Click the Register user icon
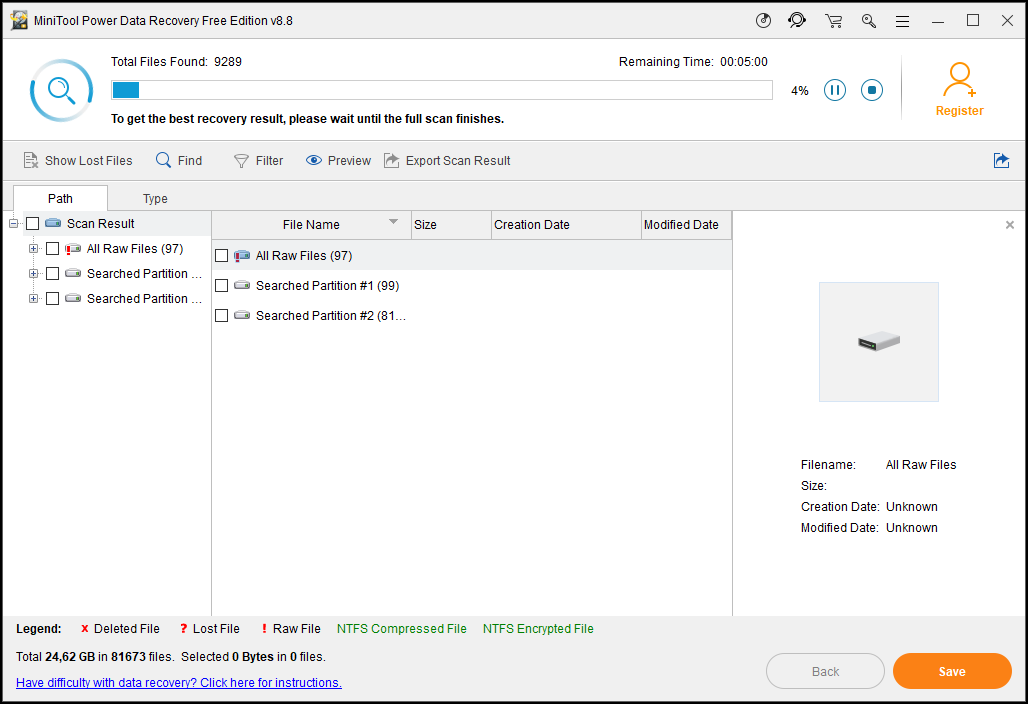Viewport: 1028px width, 704px height. point(959,79)
